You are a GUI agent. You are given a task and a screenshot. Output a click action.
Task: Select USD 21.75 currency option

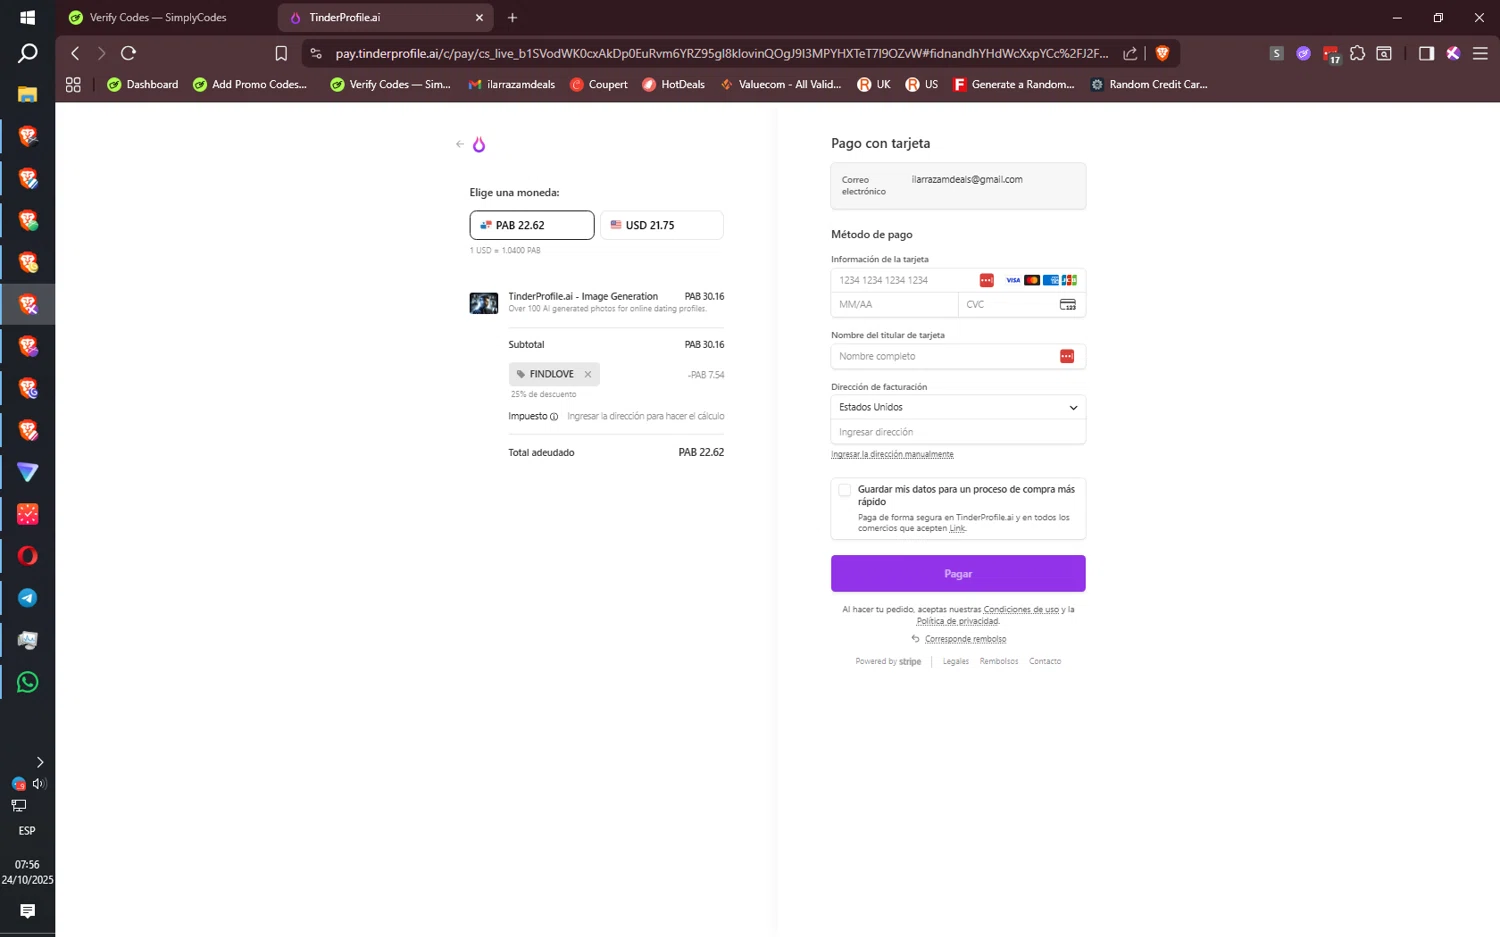click(661, 225)
